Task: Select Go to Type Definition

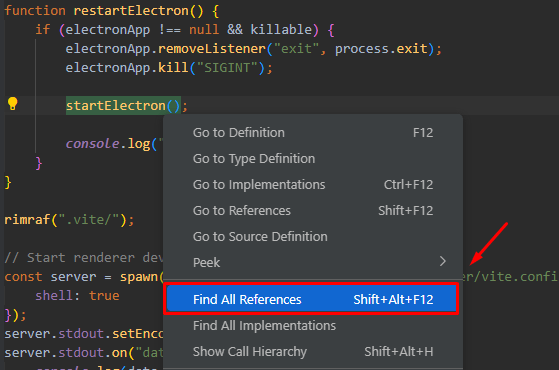Action: (313, 159)
